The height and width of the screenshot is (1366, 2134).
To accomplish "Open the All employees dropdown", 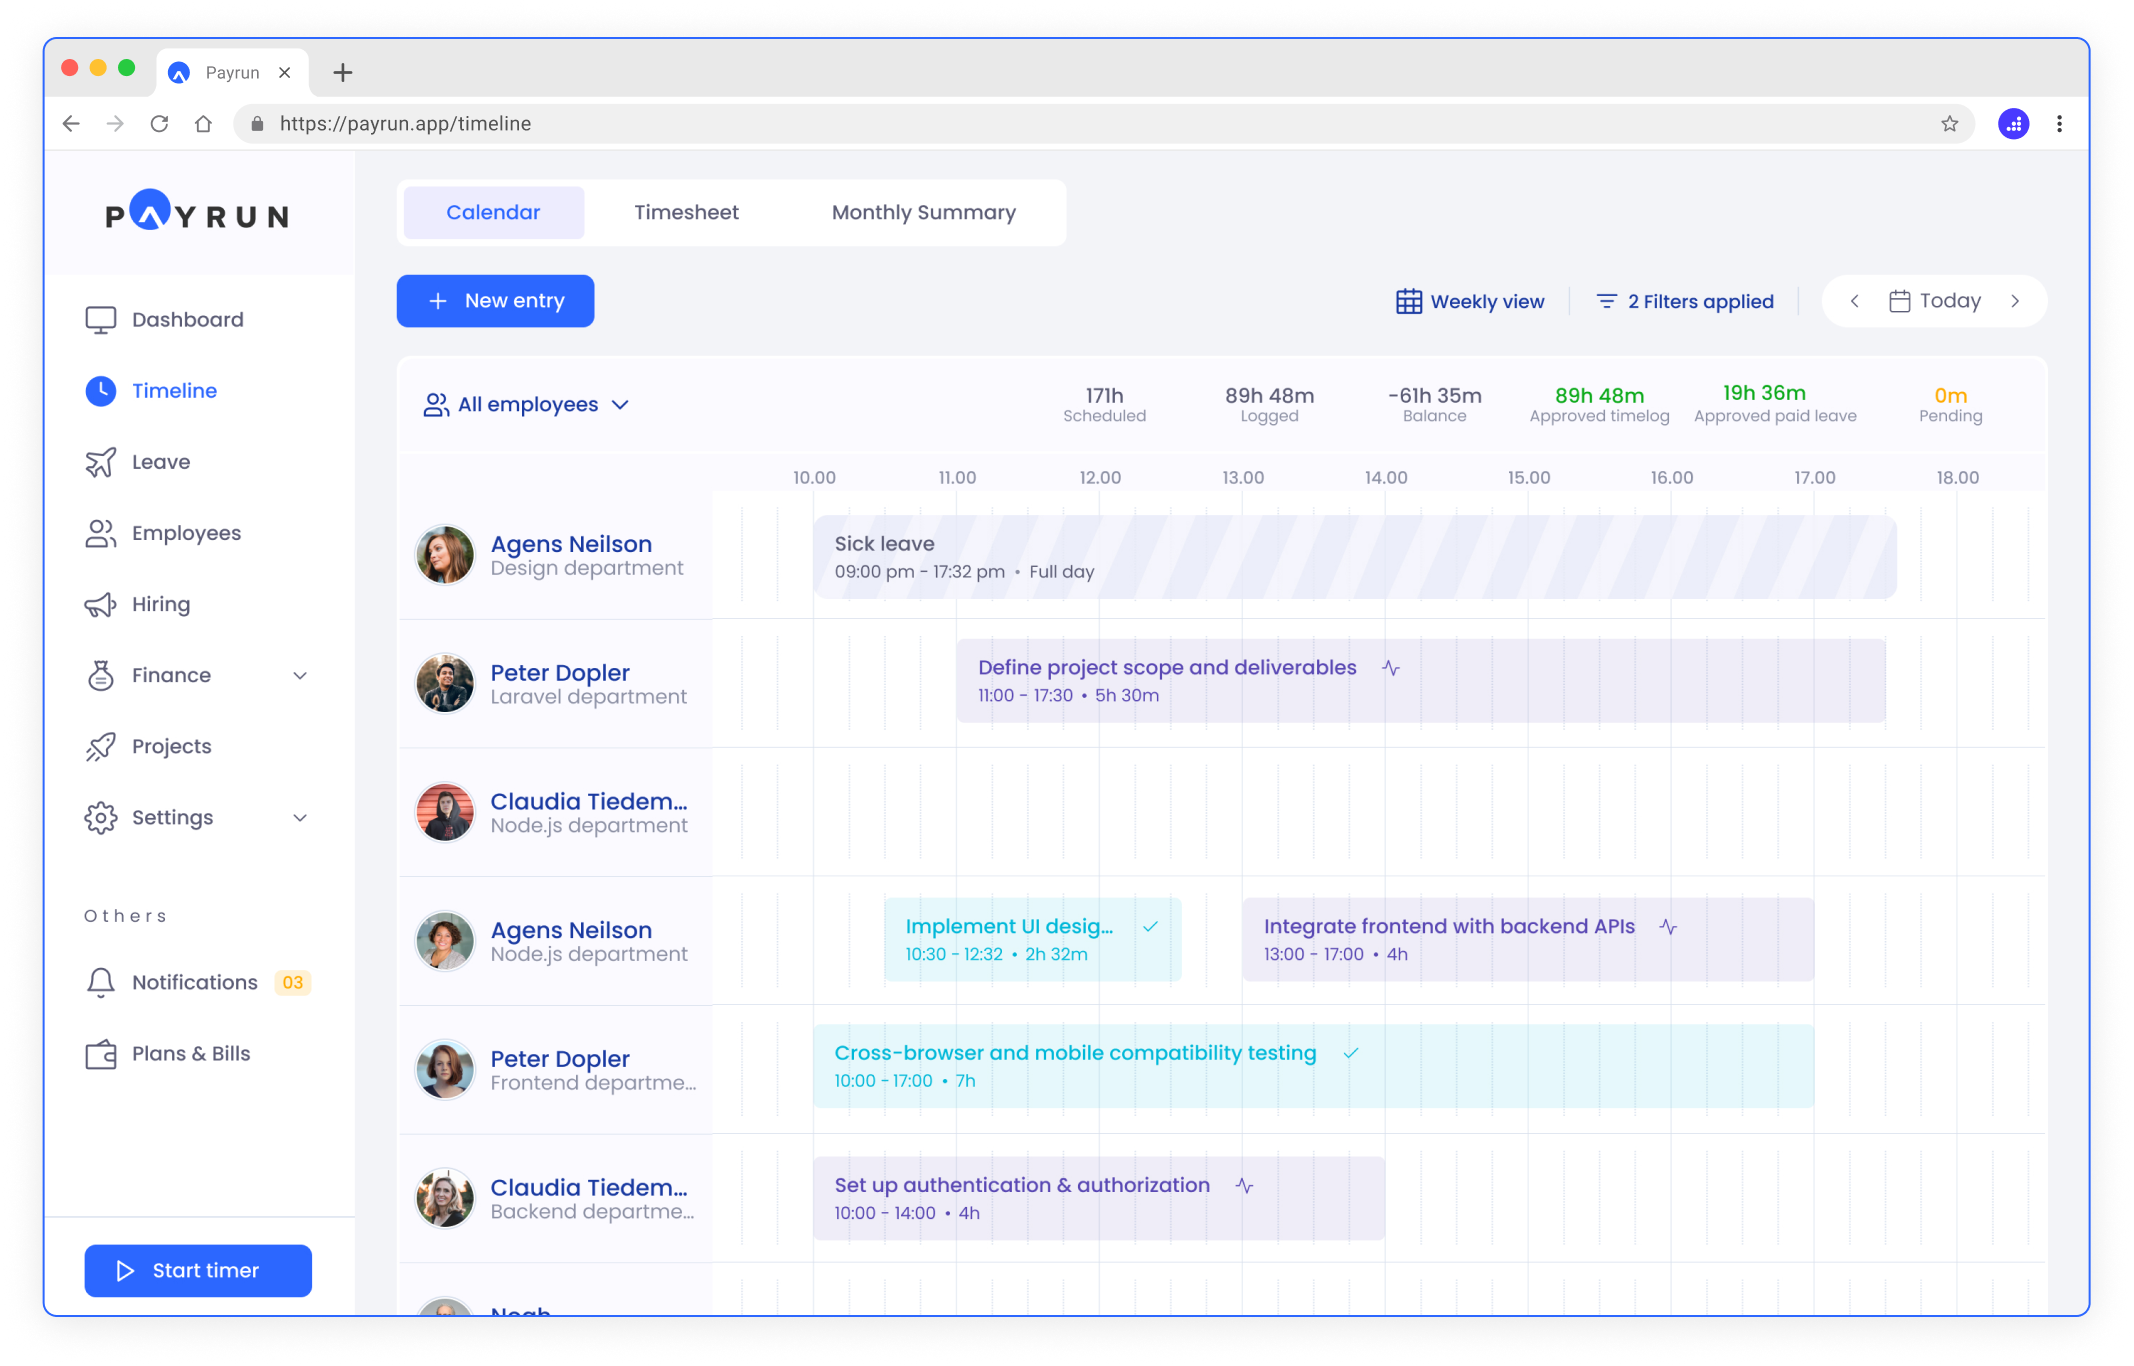I will point(527,405).
